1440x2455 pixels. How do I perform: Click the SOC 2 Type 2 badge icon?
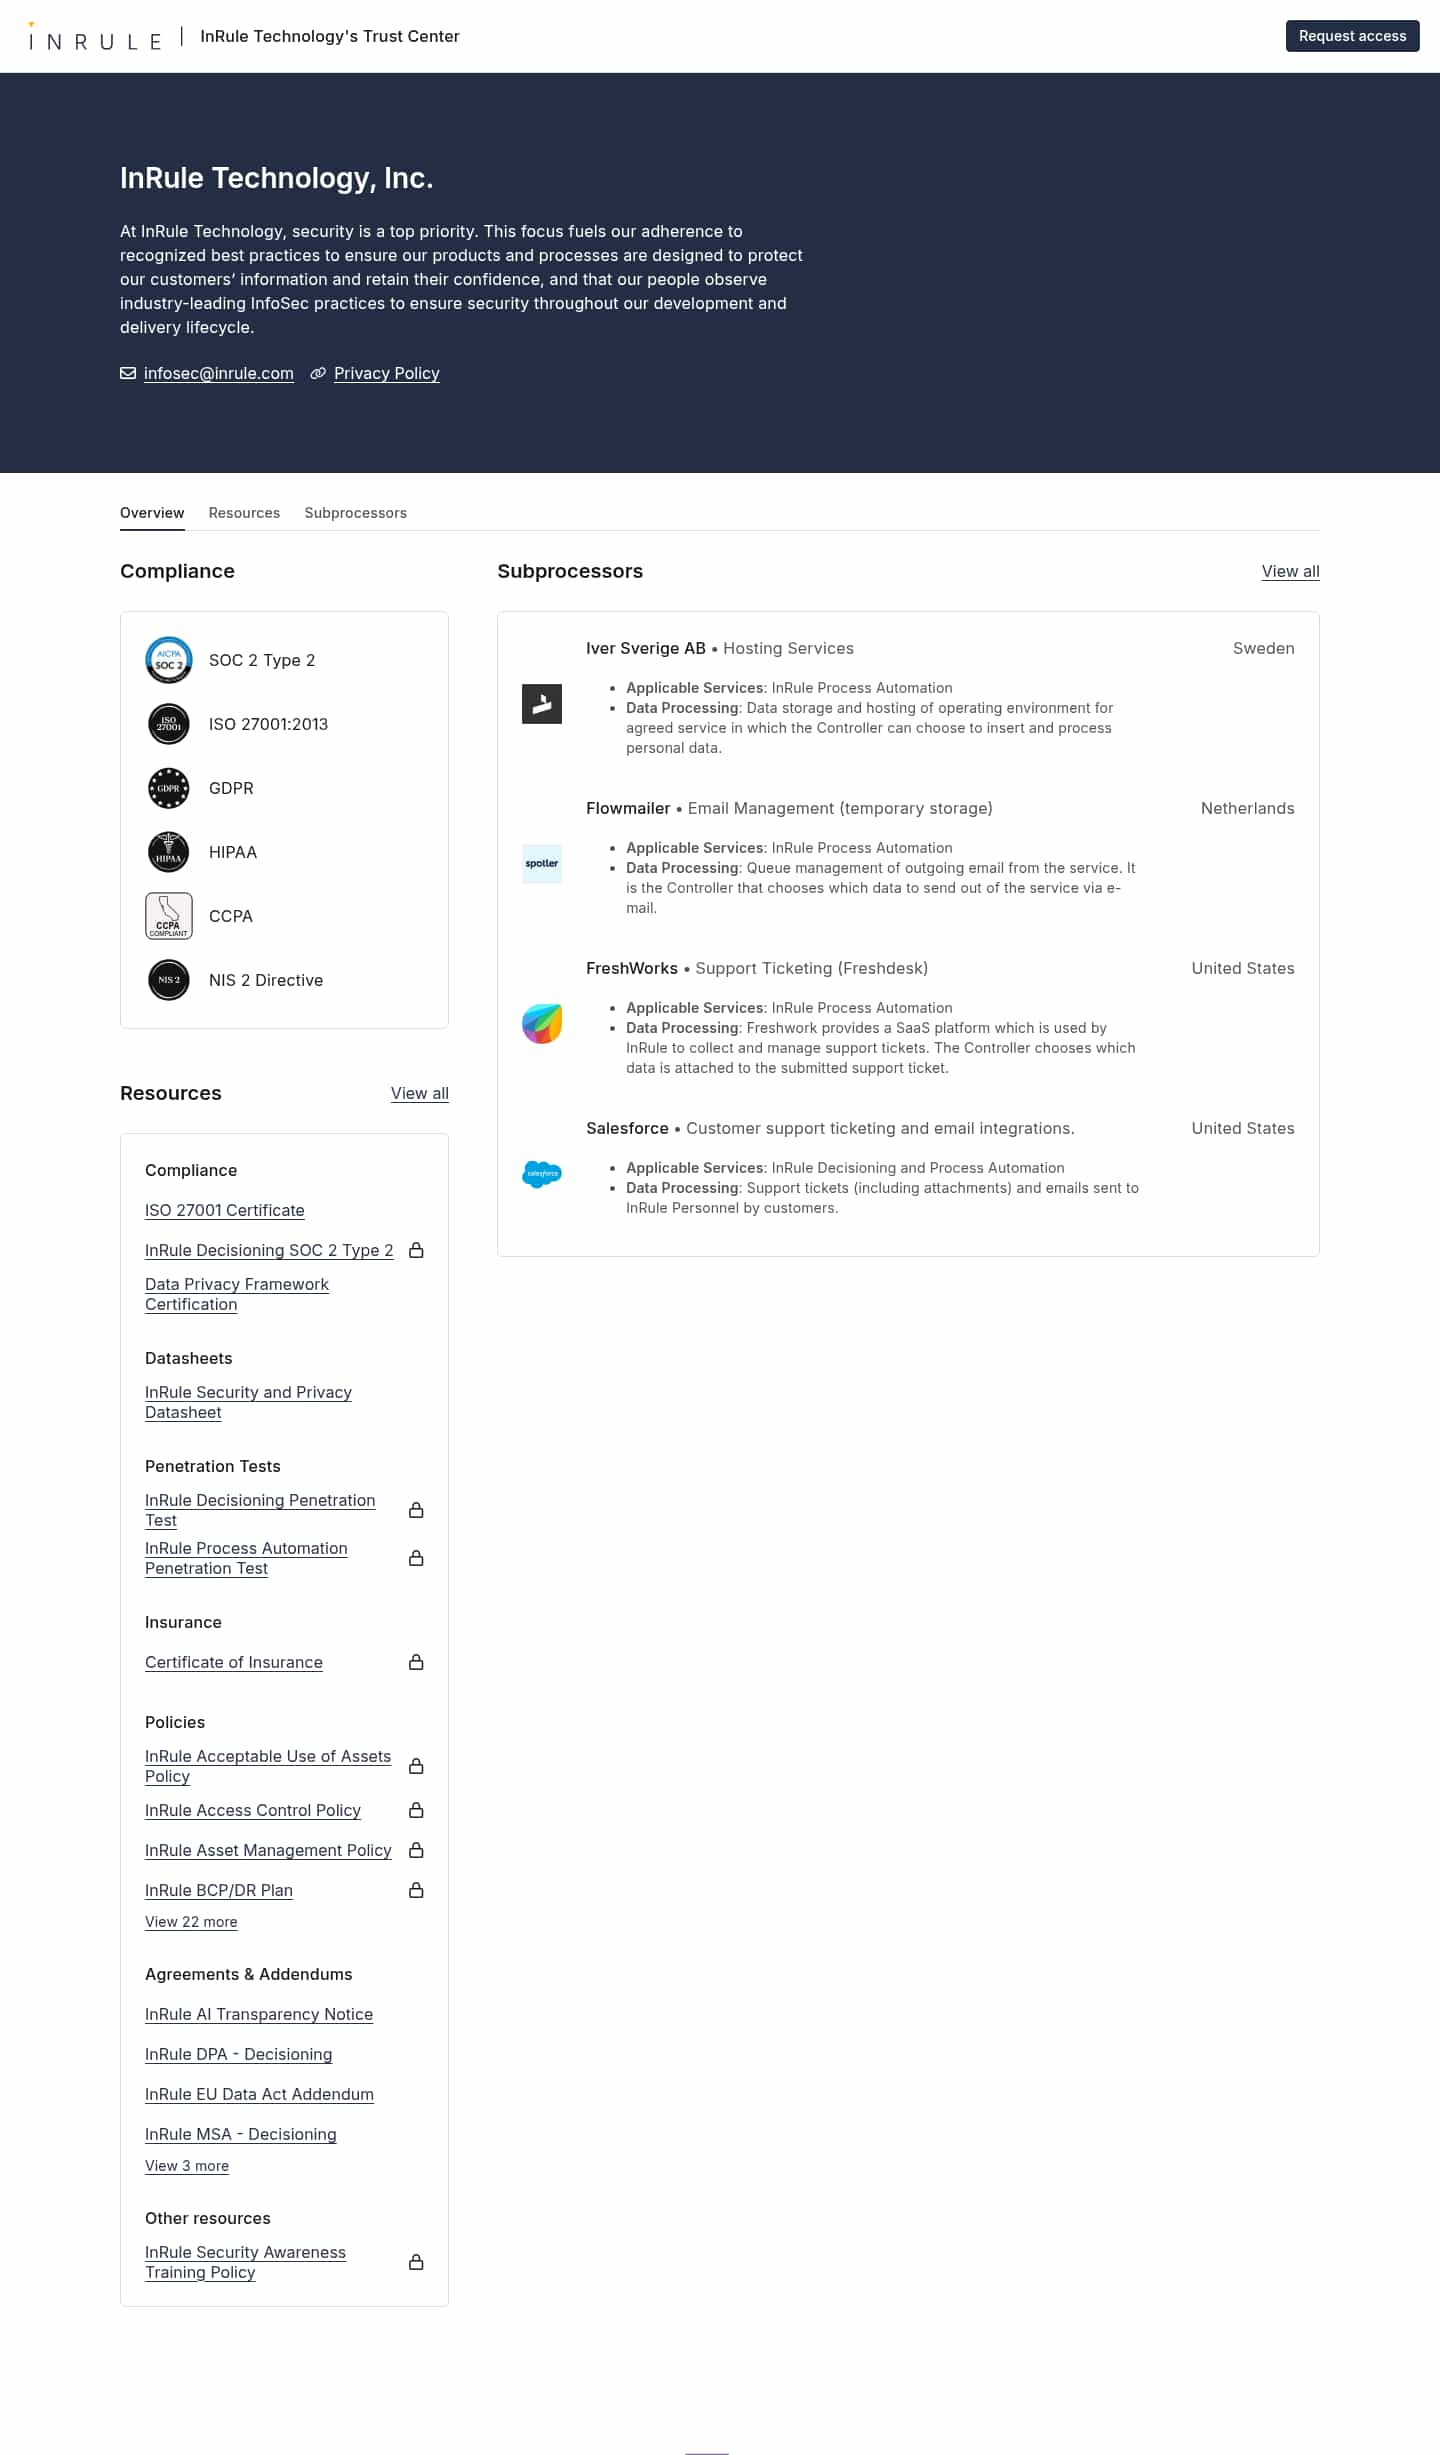point(169,660)
